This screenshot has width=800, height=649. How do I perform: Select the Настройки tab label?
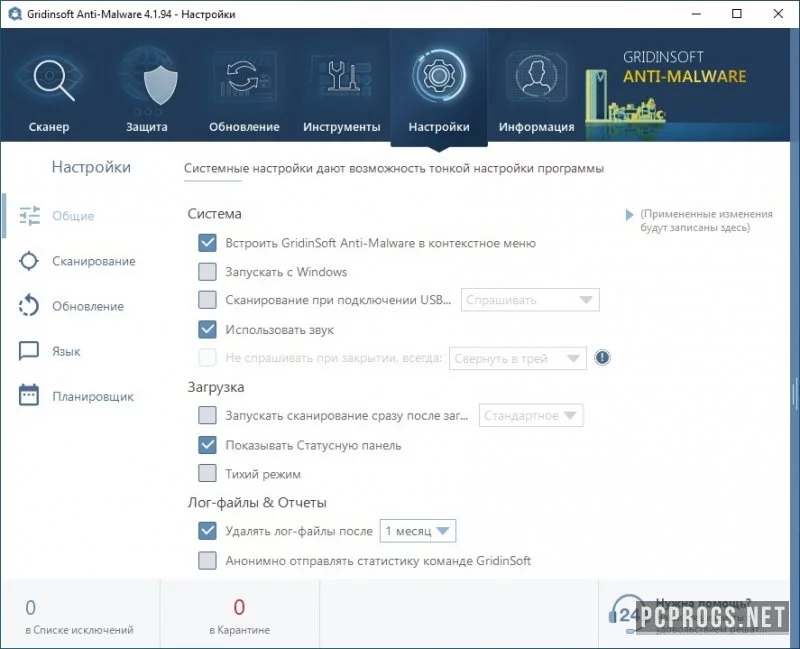pyautogui.click(x=439, y=127)
